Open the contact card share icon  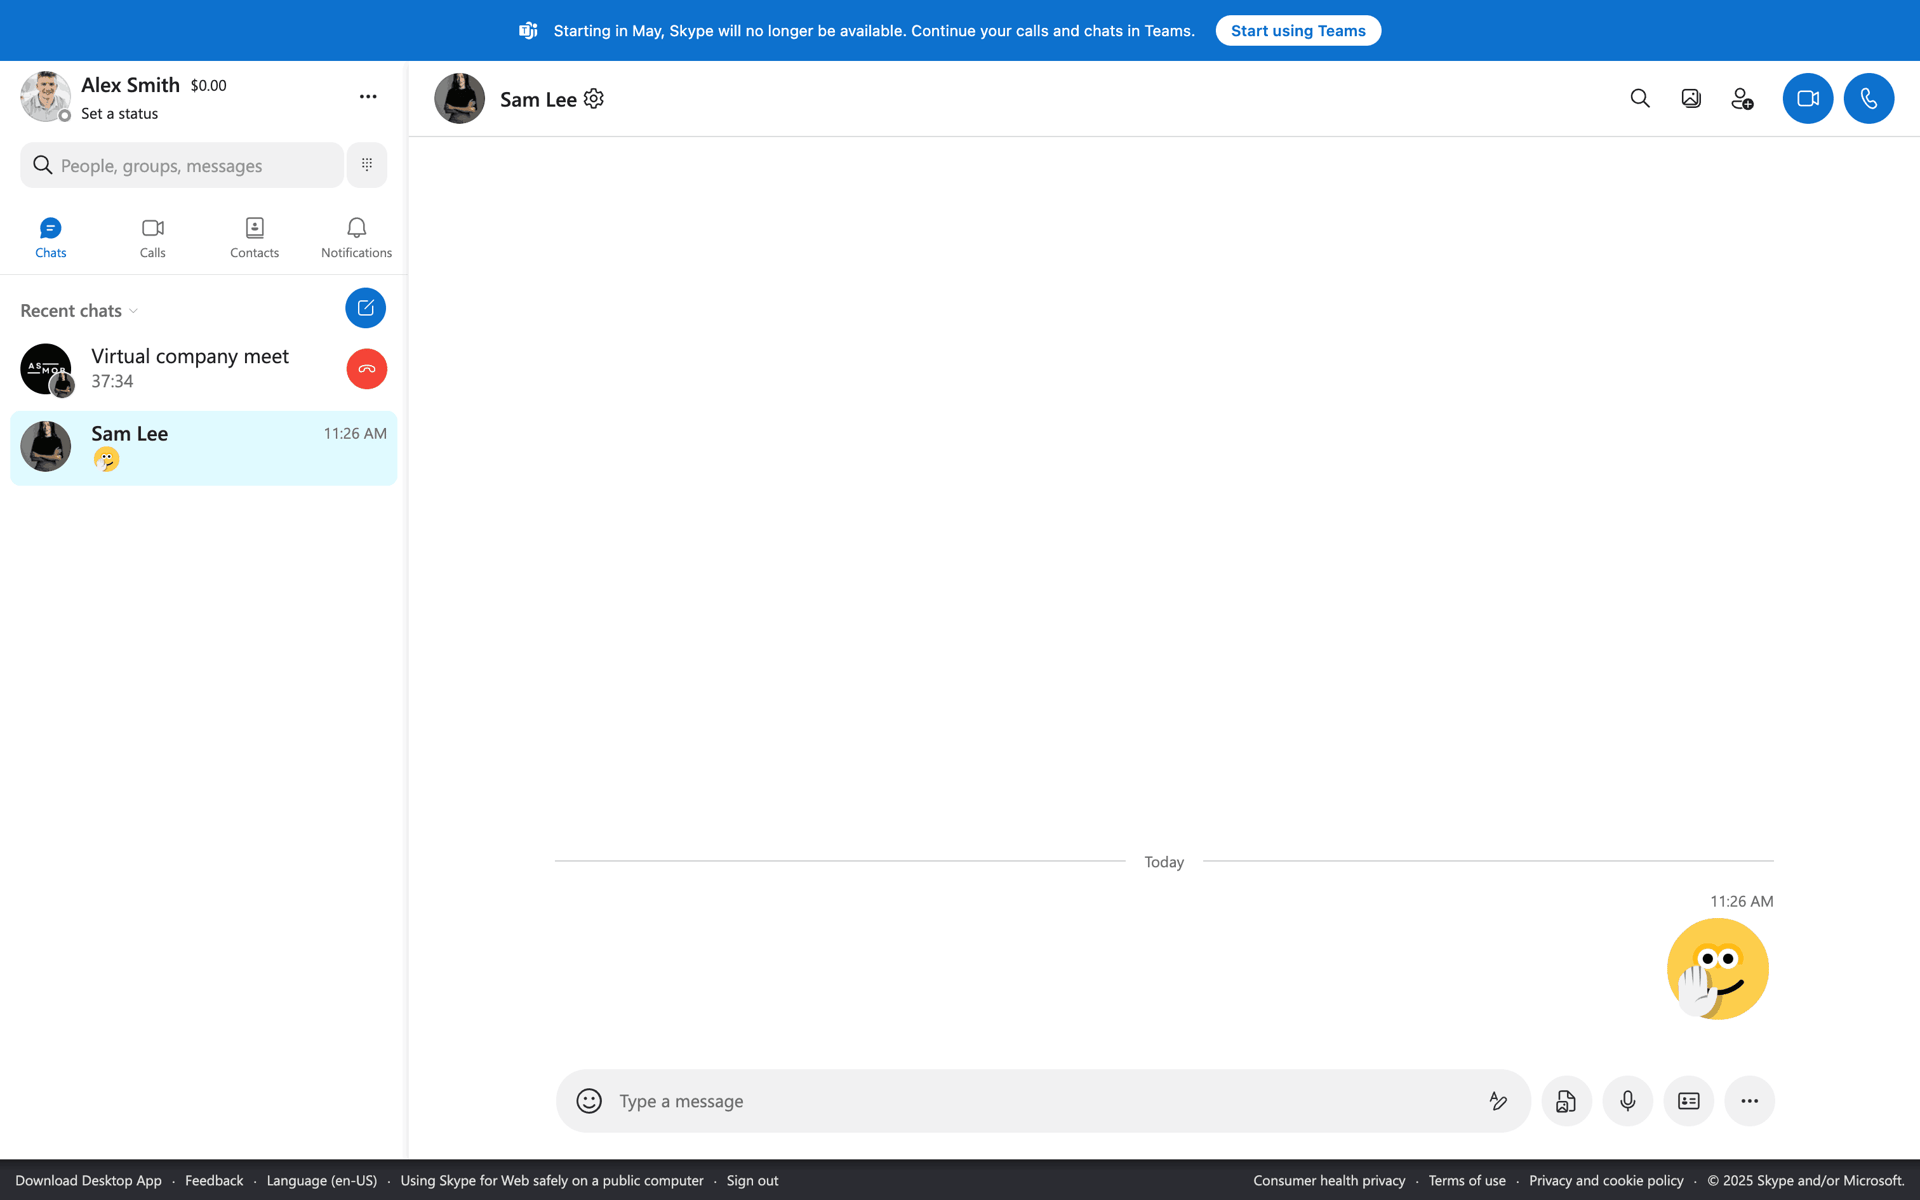(x=1688, y=1101)
